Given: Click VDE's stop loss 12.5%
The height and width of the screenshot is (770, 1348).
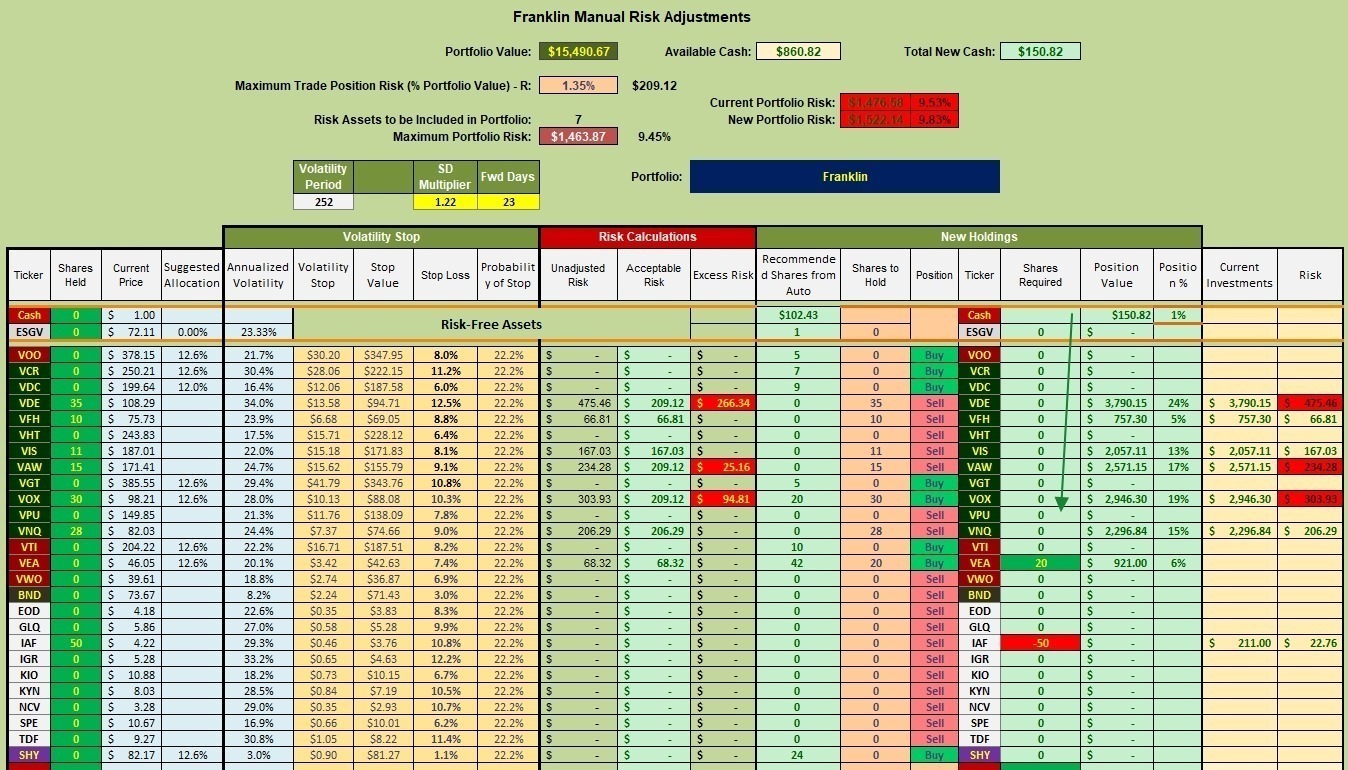Looking at the screenshot, I should tap(445, 403).
